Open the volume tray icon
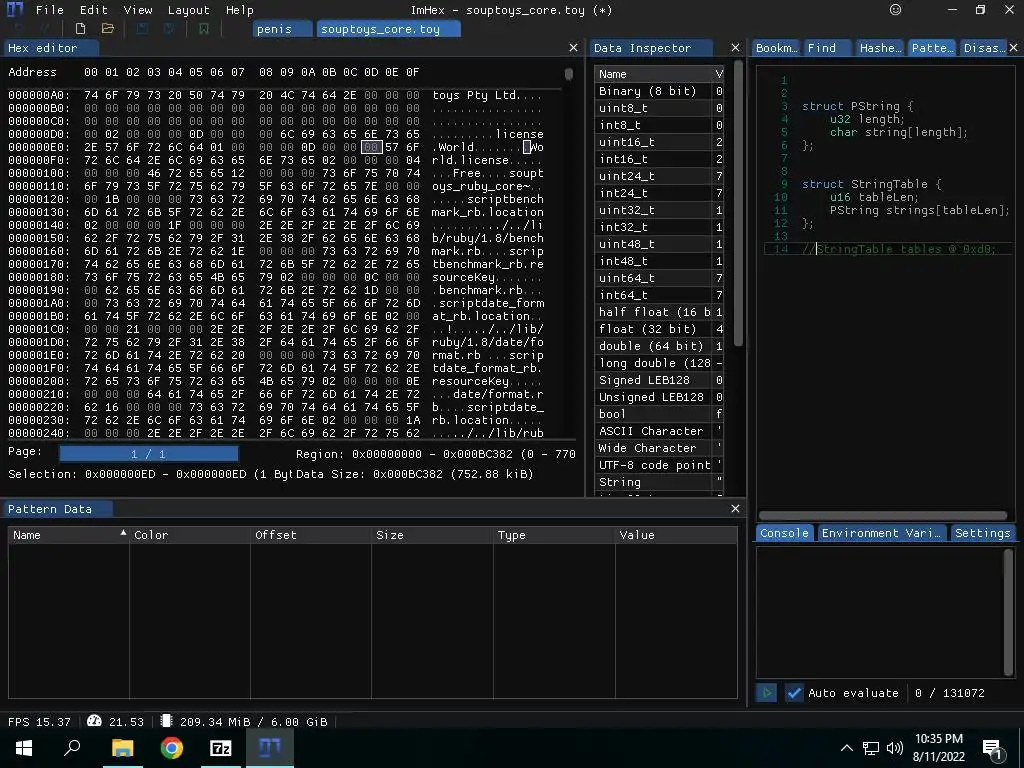Screen dimensions: 1024x768 tap(895, 748)
